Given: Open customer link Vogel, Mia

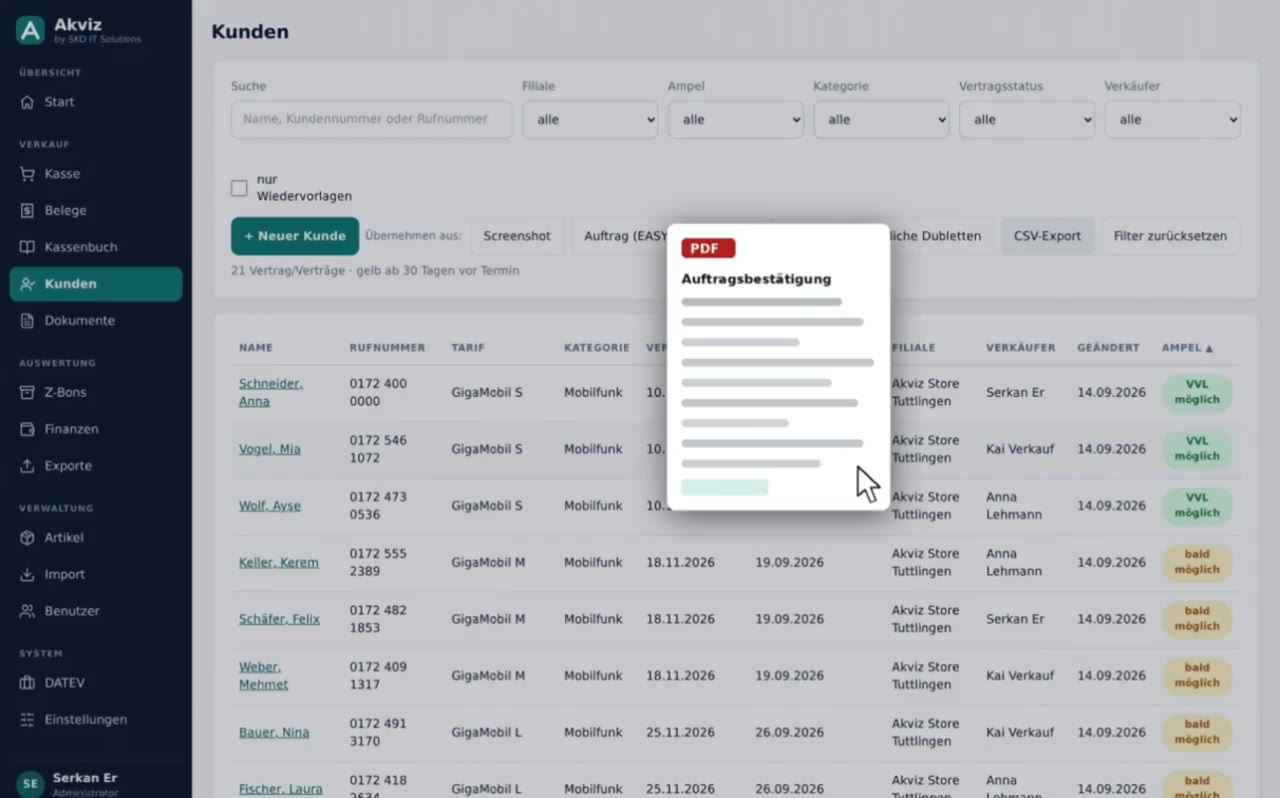Looking at the screenshot, I should click(270, 449).
